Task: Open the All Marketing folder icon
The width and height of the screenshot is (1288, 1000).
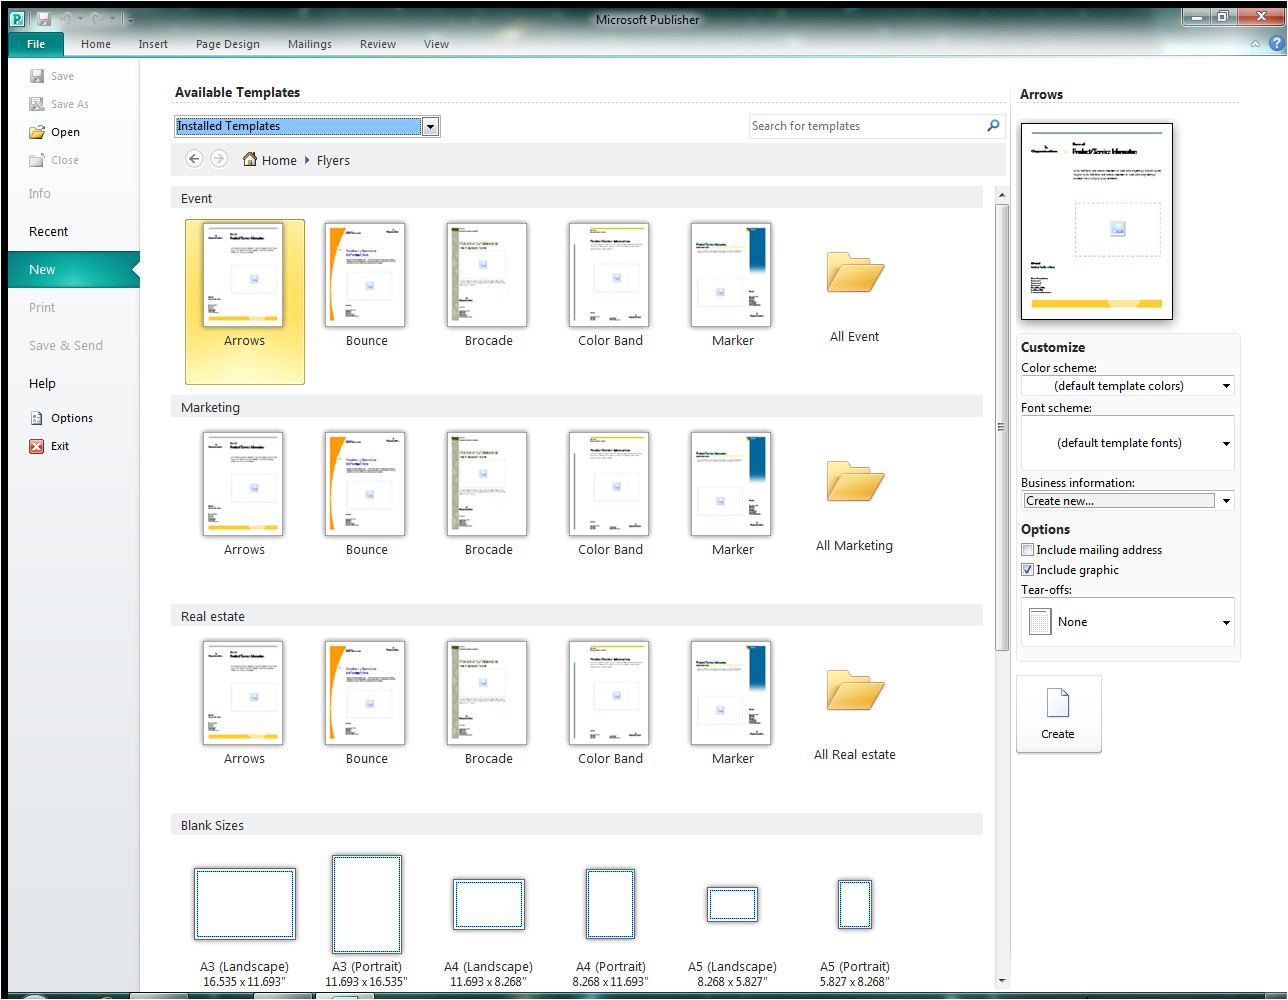Action: click(x=855, y=482)
